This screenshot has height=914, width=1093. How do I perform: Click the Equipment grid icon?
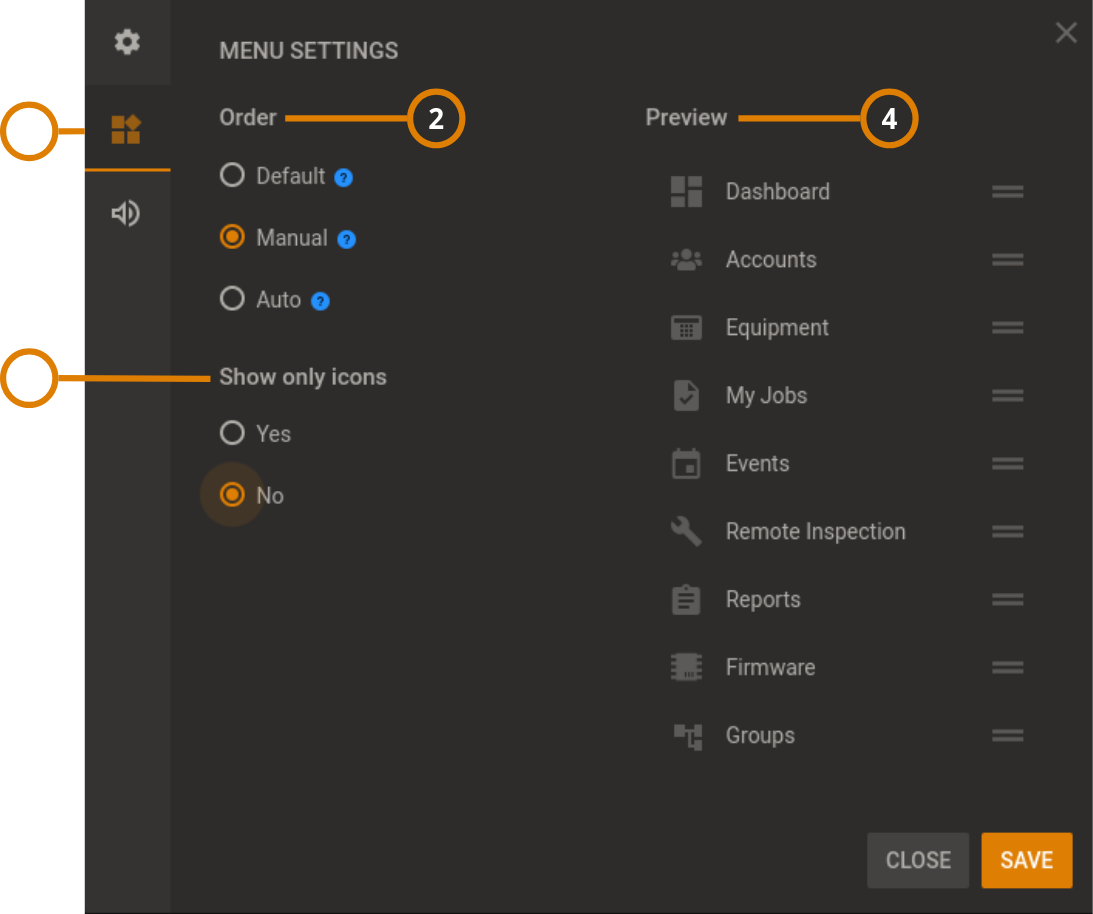click(686, 327)
